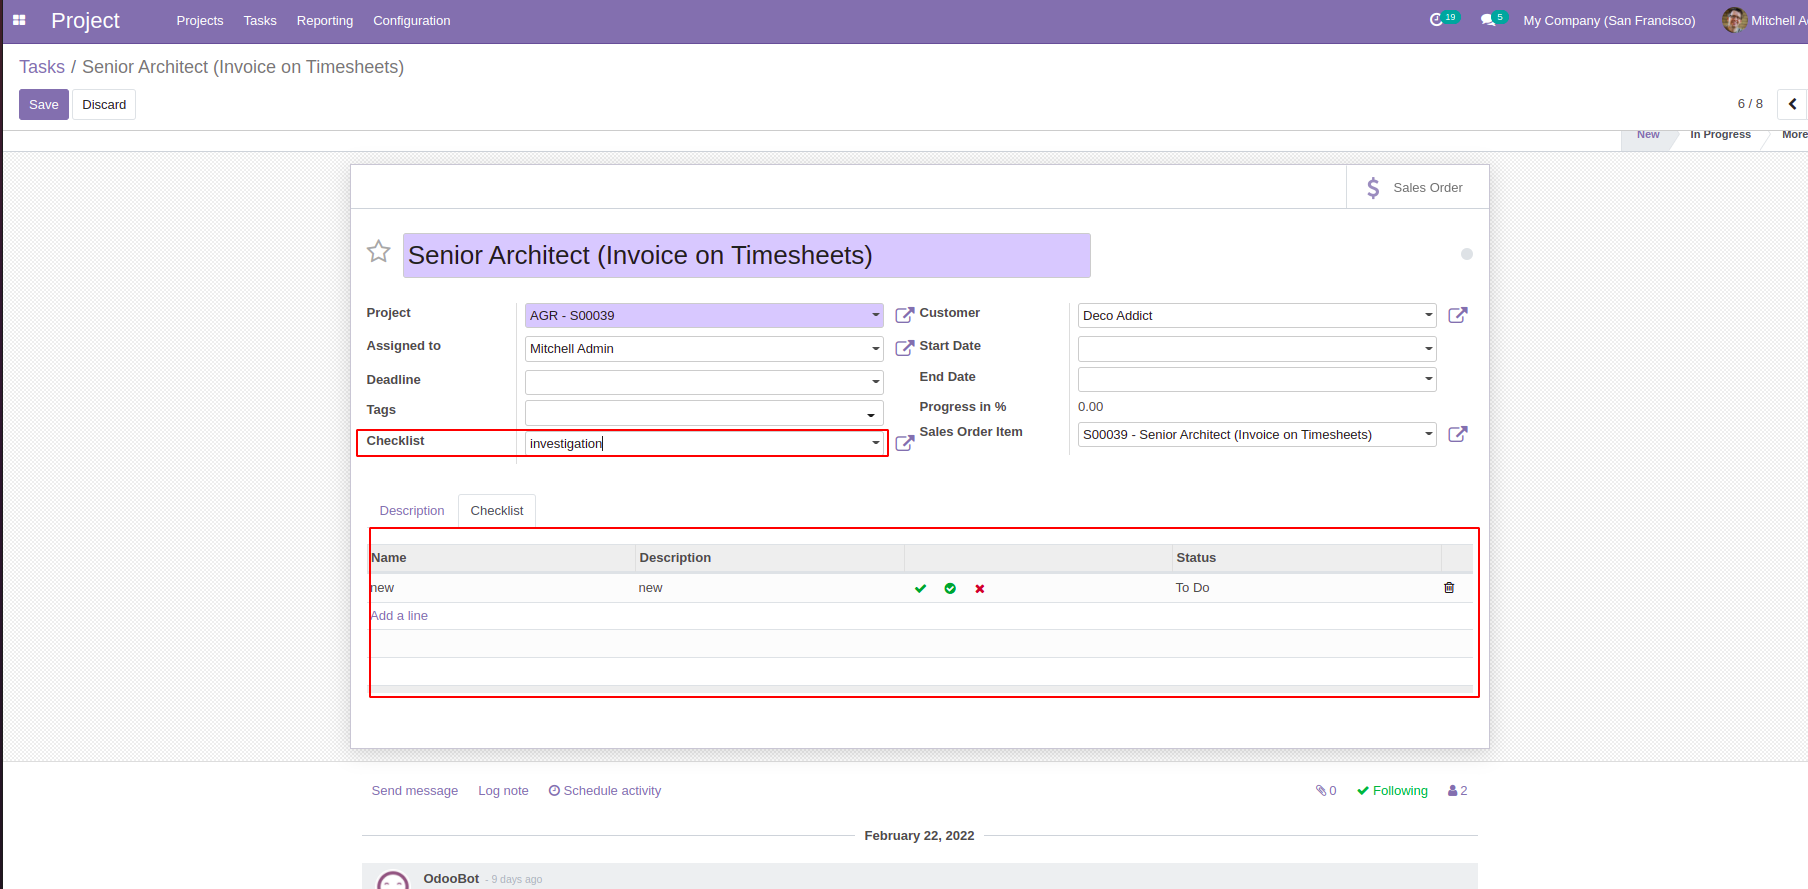Open external link for Sales Order Item
This screenshot has width=1808, height=889.
(x=1458, y=434)
